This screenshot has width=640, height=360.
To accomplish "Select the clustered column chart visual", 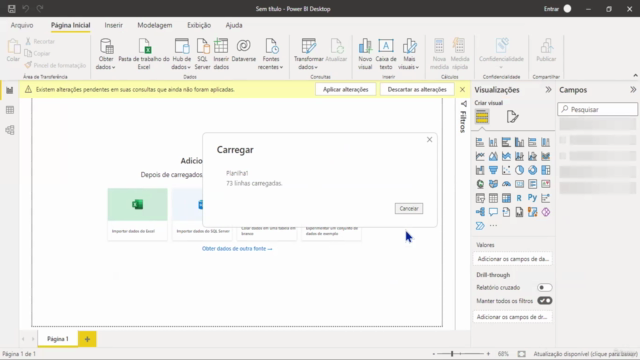I will tap(519, 142).
